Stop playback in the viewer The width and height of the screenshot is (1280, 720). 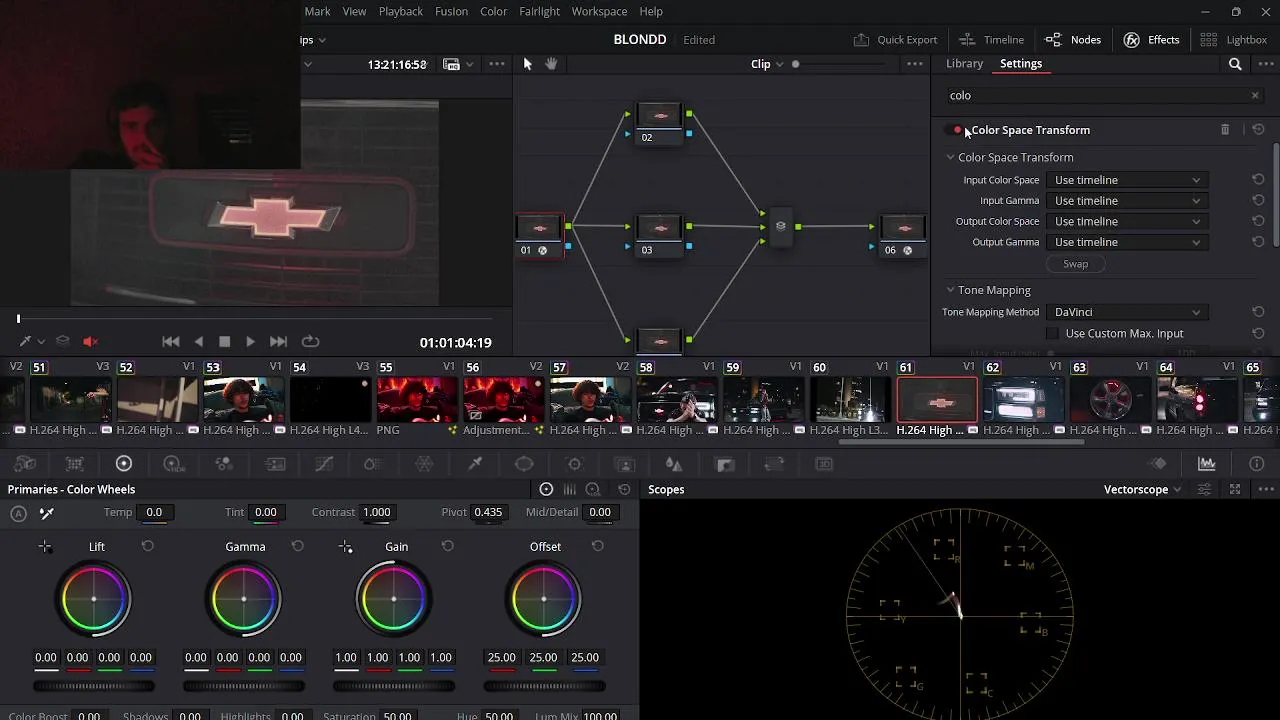click(224, 342)
